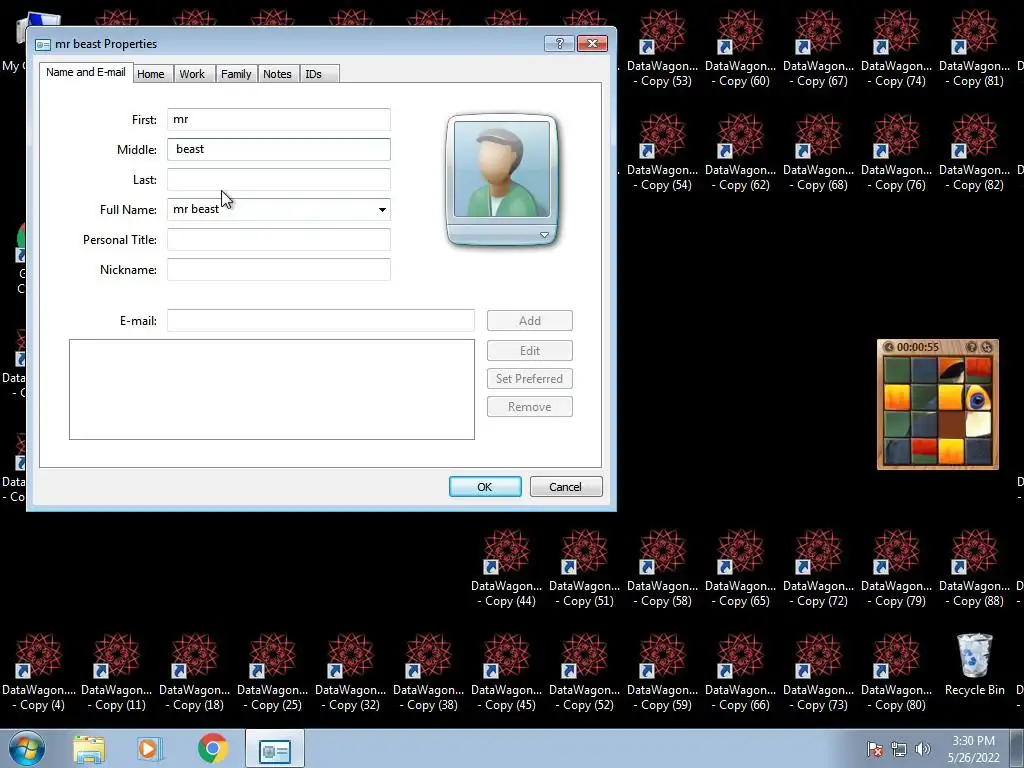This screenshot has height=768, width=1024.
Task: Open the Recycle Bin icon
Action: point(974,665)
